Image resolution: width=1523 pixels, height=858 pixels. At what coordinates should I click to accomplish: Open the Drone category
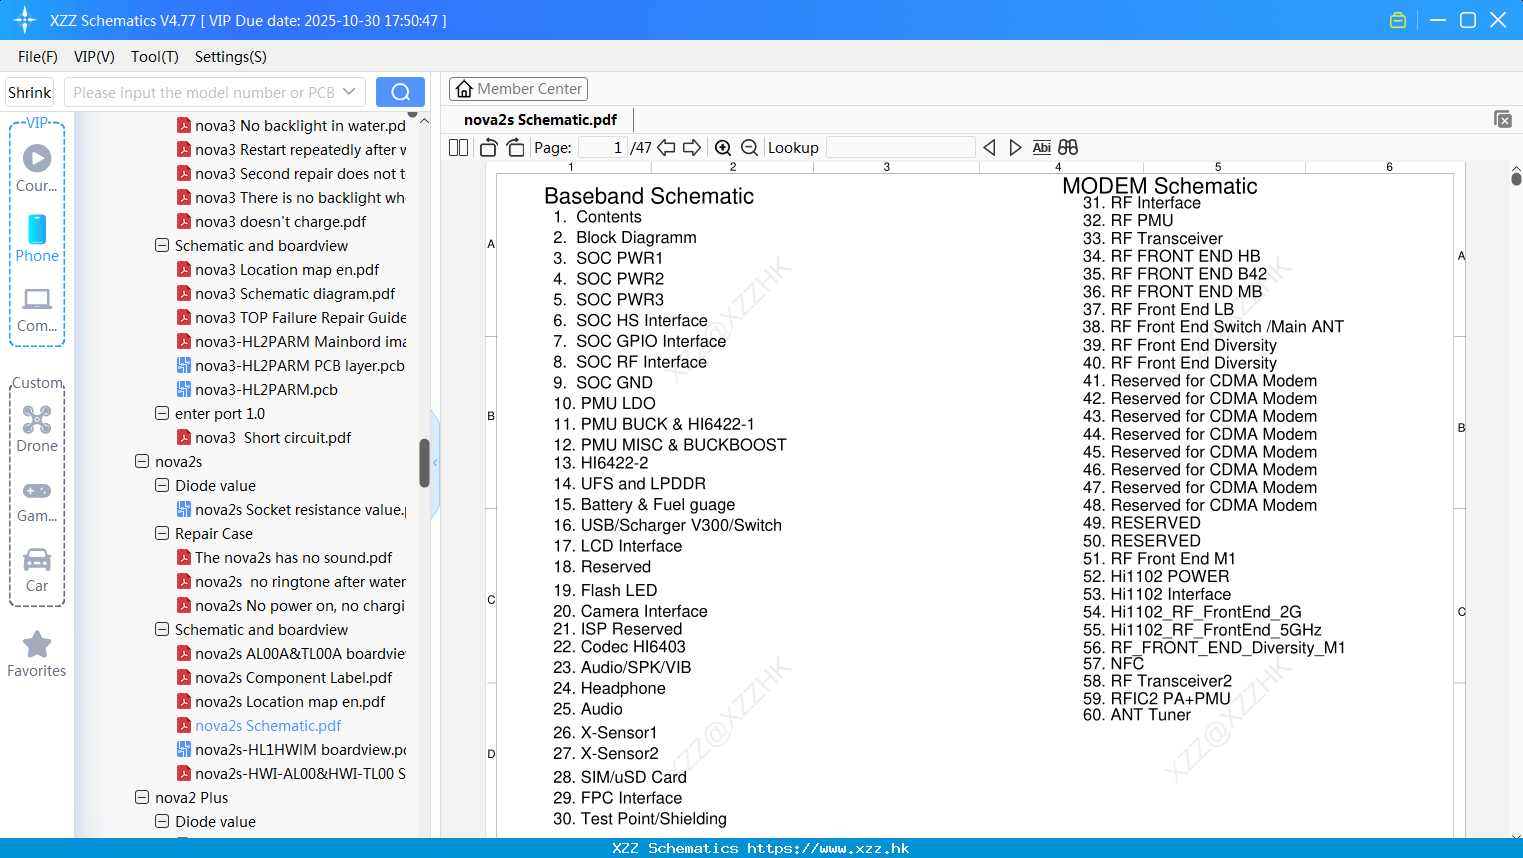point(37,419)
